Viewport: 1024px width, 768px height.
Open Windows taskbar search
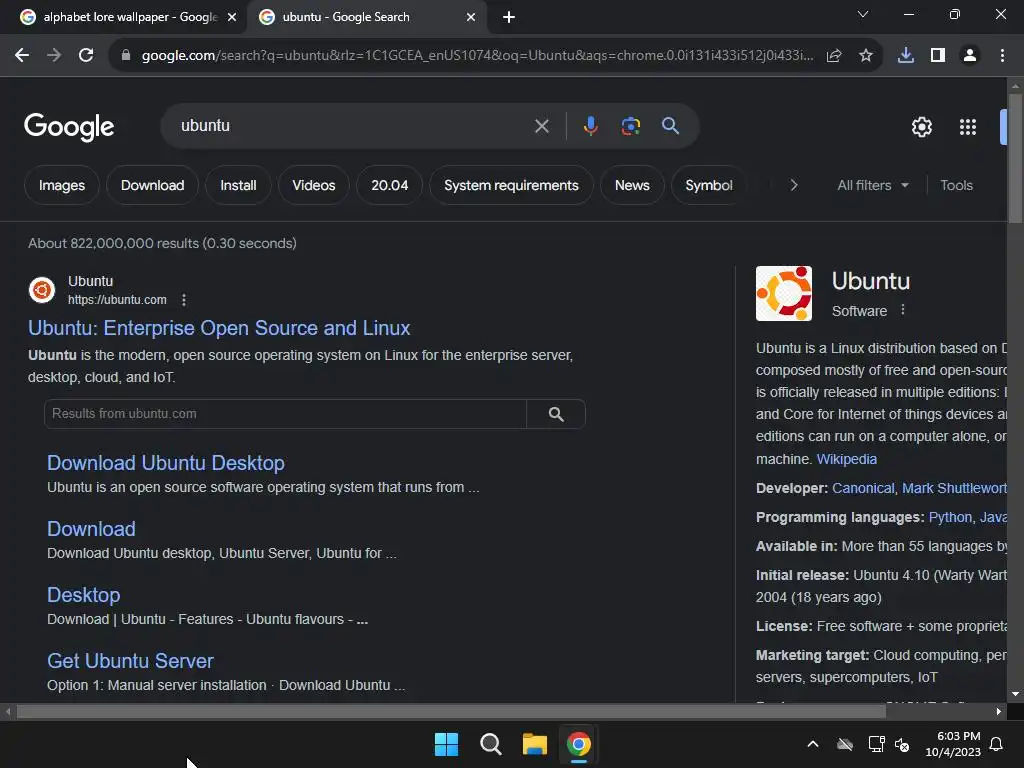coord(490,744)
